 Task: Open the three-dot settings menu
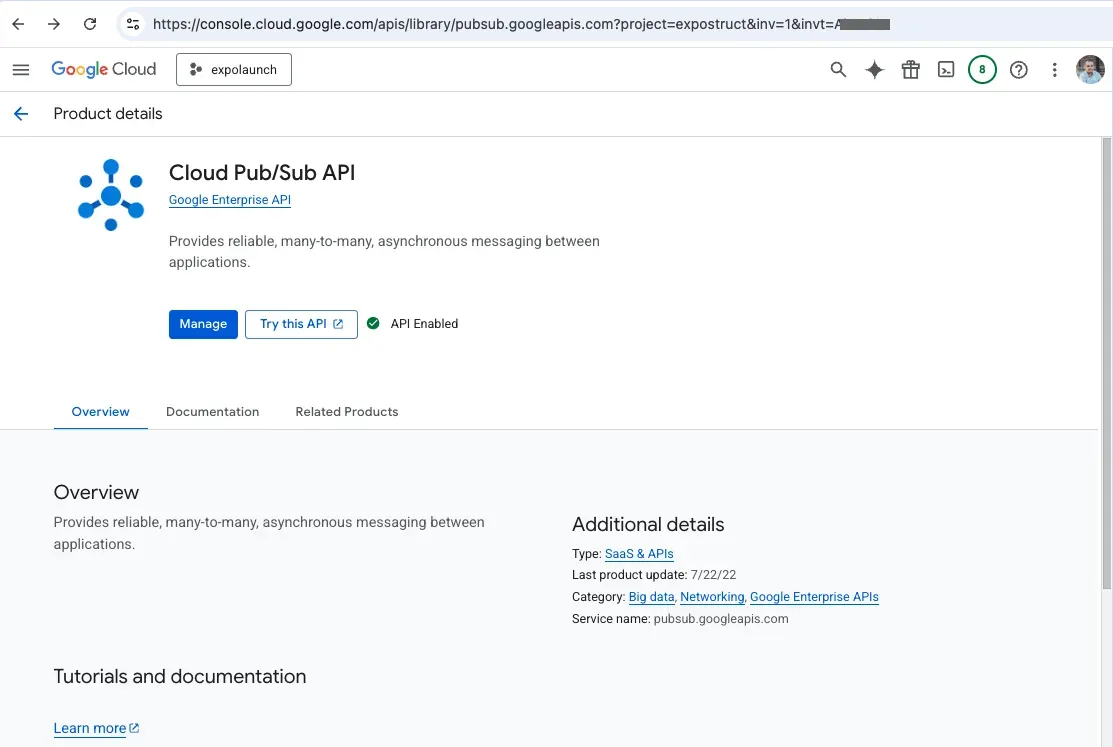pos(1055,70)
